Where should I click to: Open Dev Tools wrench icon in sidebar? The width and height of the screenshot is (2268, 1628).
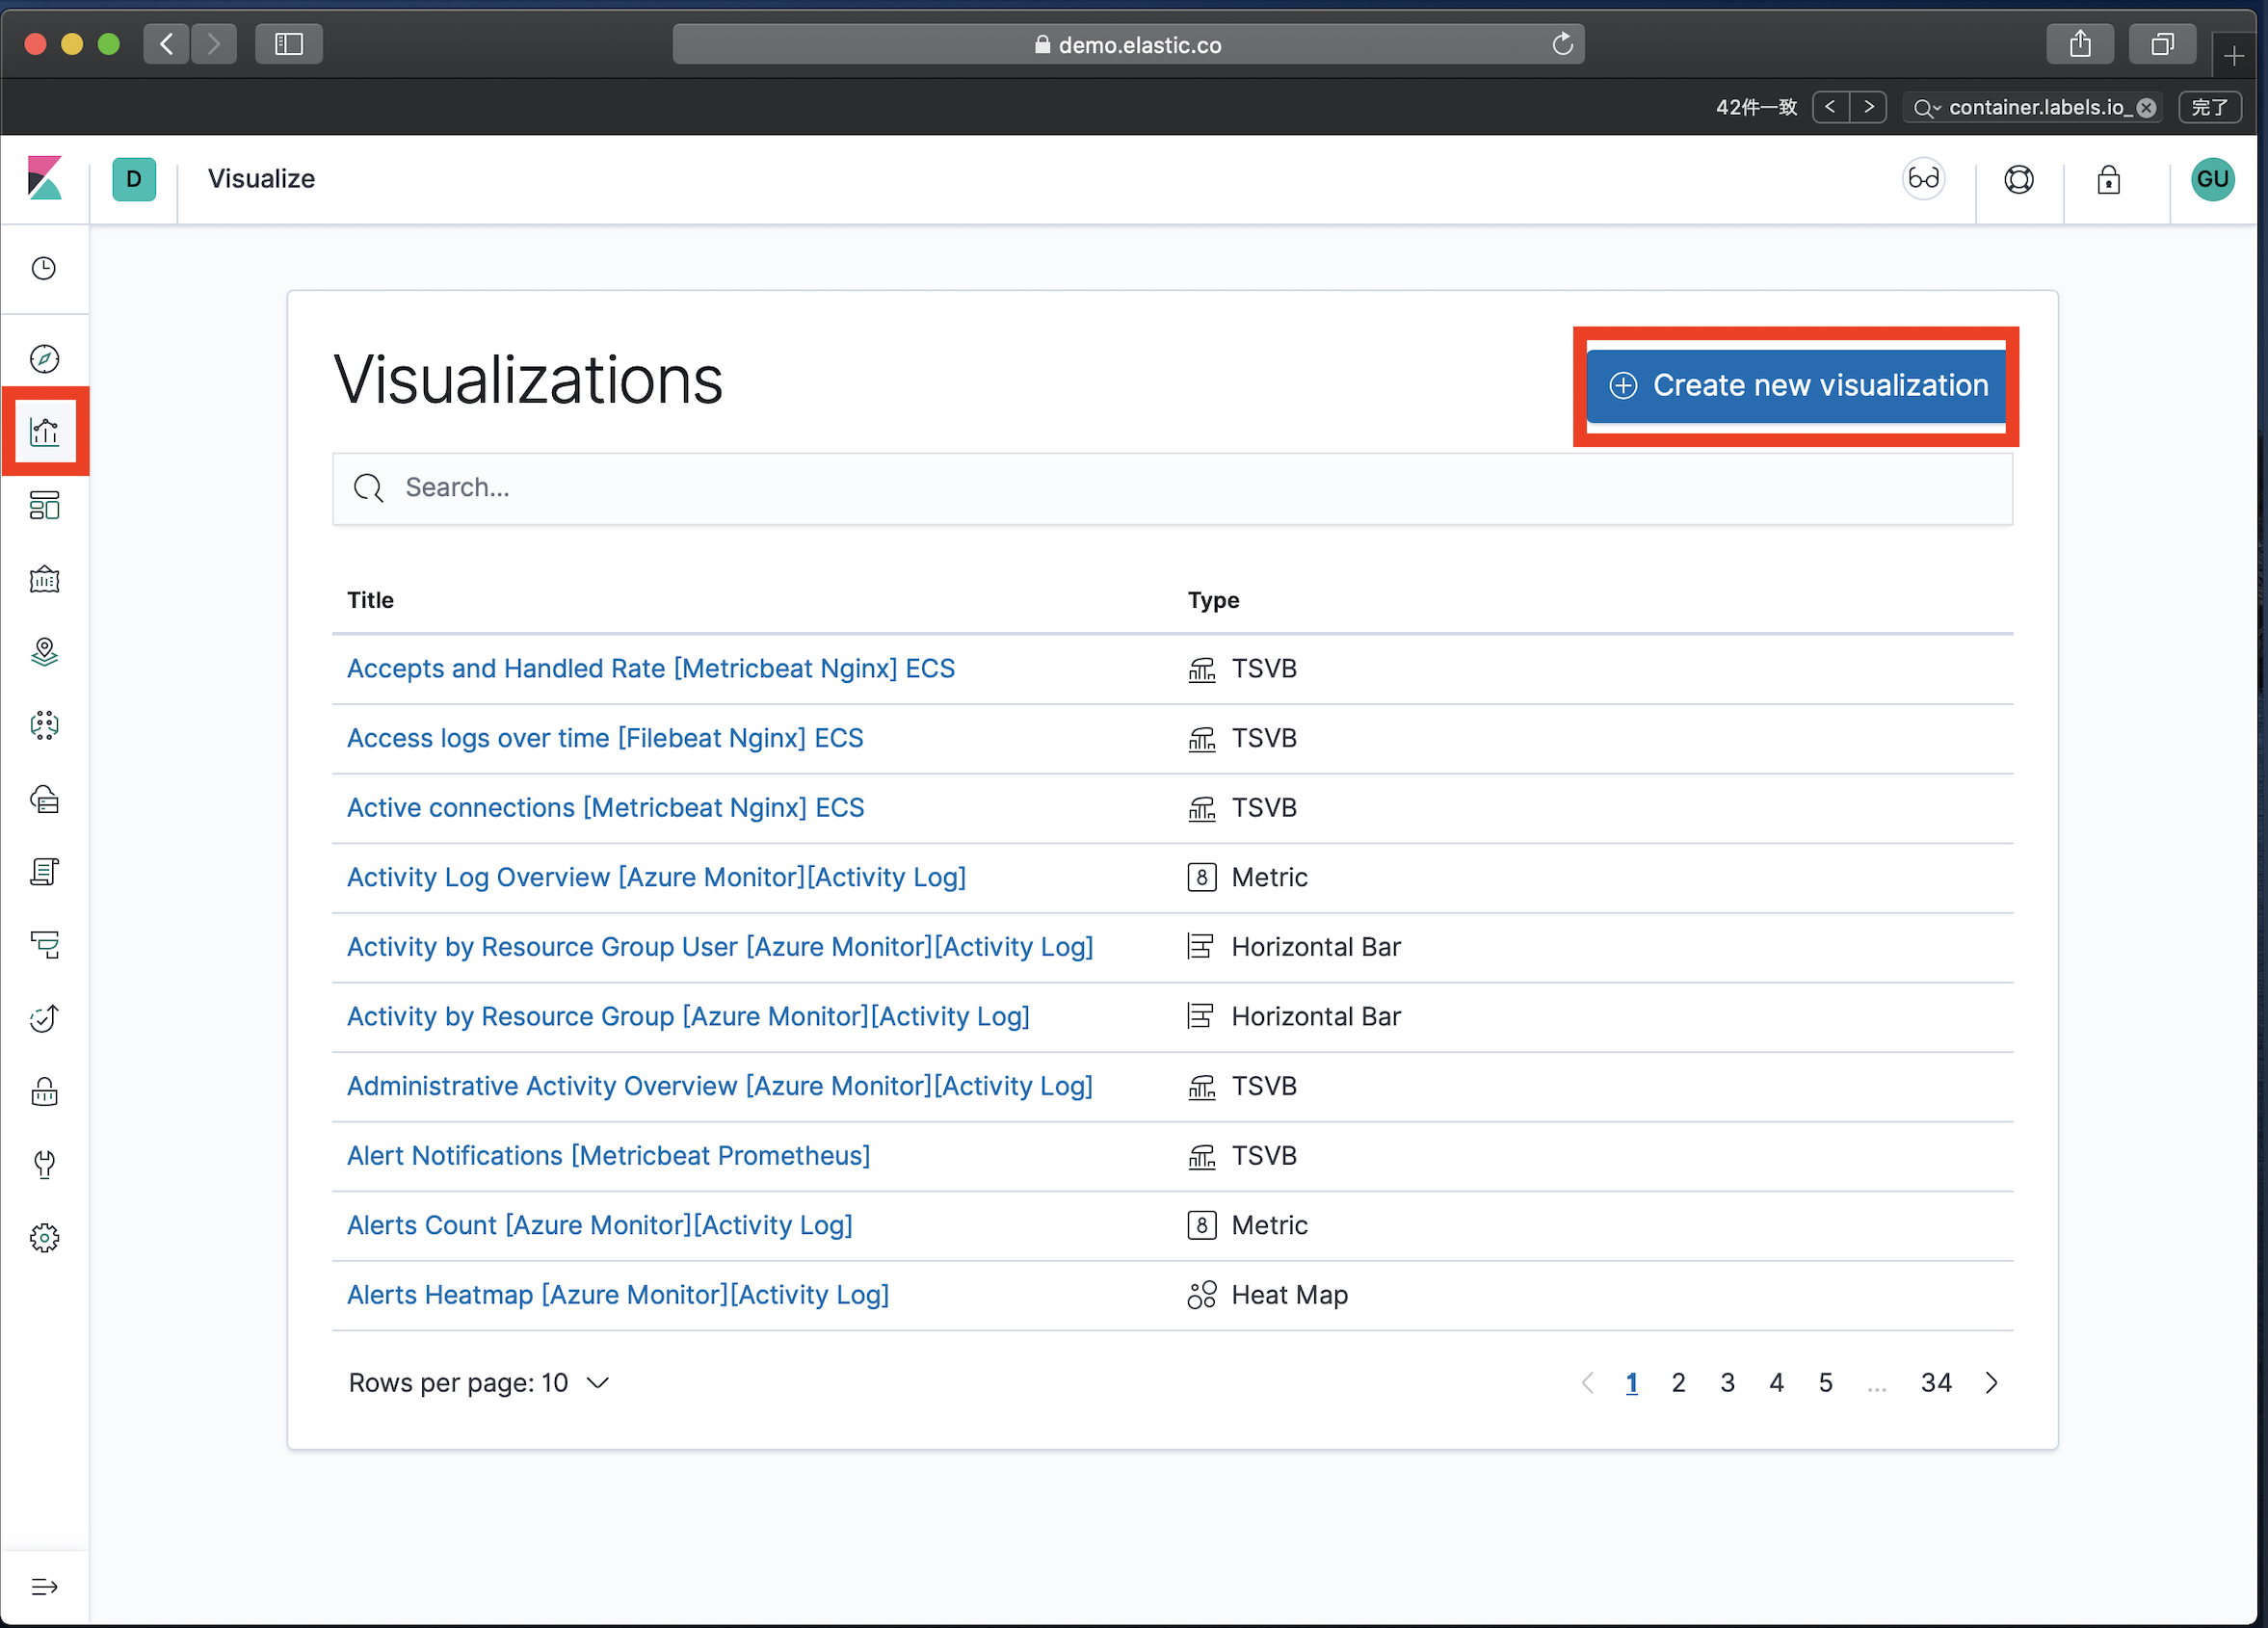click(x=45, y=1165)
